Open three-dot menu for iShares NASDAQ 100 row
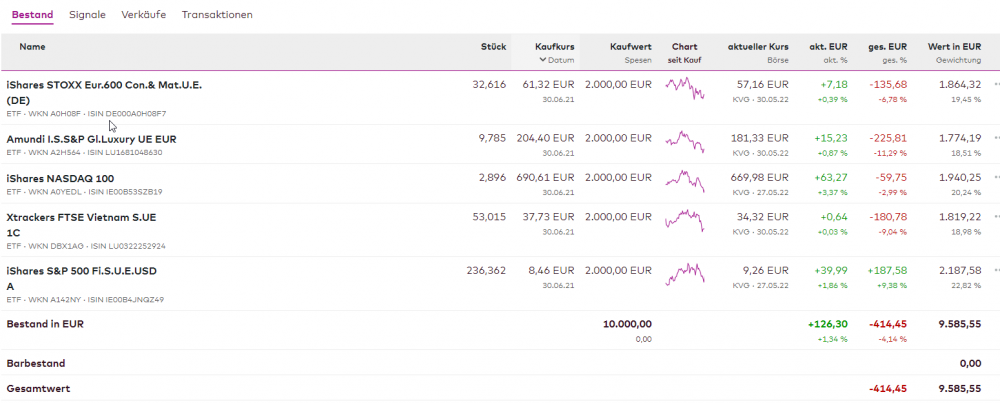The width and height of the screenshot is (1000, 403). [x=996, y=178]
